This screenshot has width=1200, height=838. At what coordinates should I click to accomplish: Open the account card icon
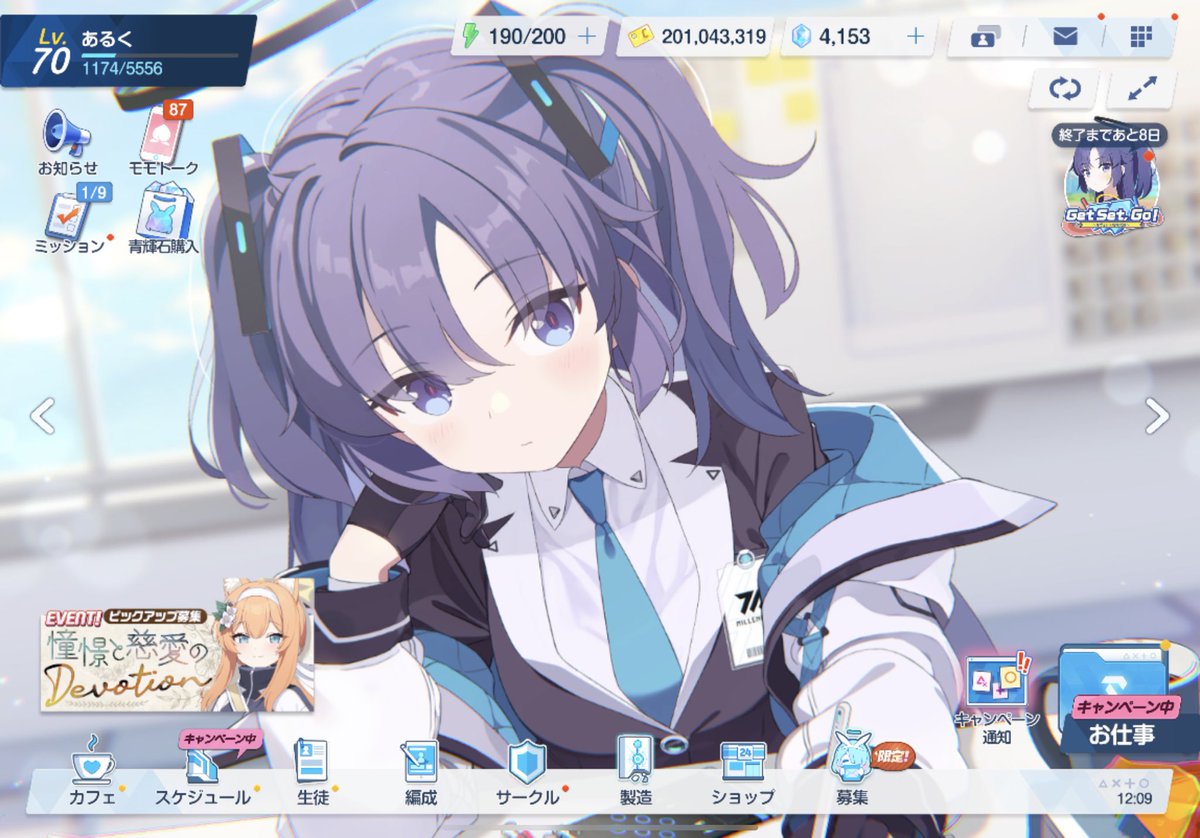[987, 38]
